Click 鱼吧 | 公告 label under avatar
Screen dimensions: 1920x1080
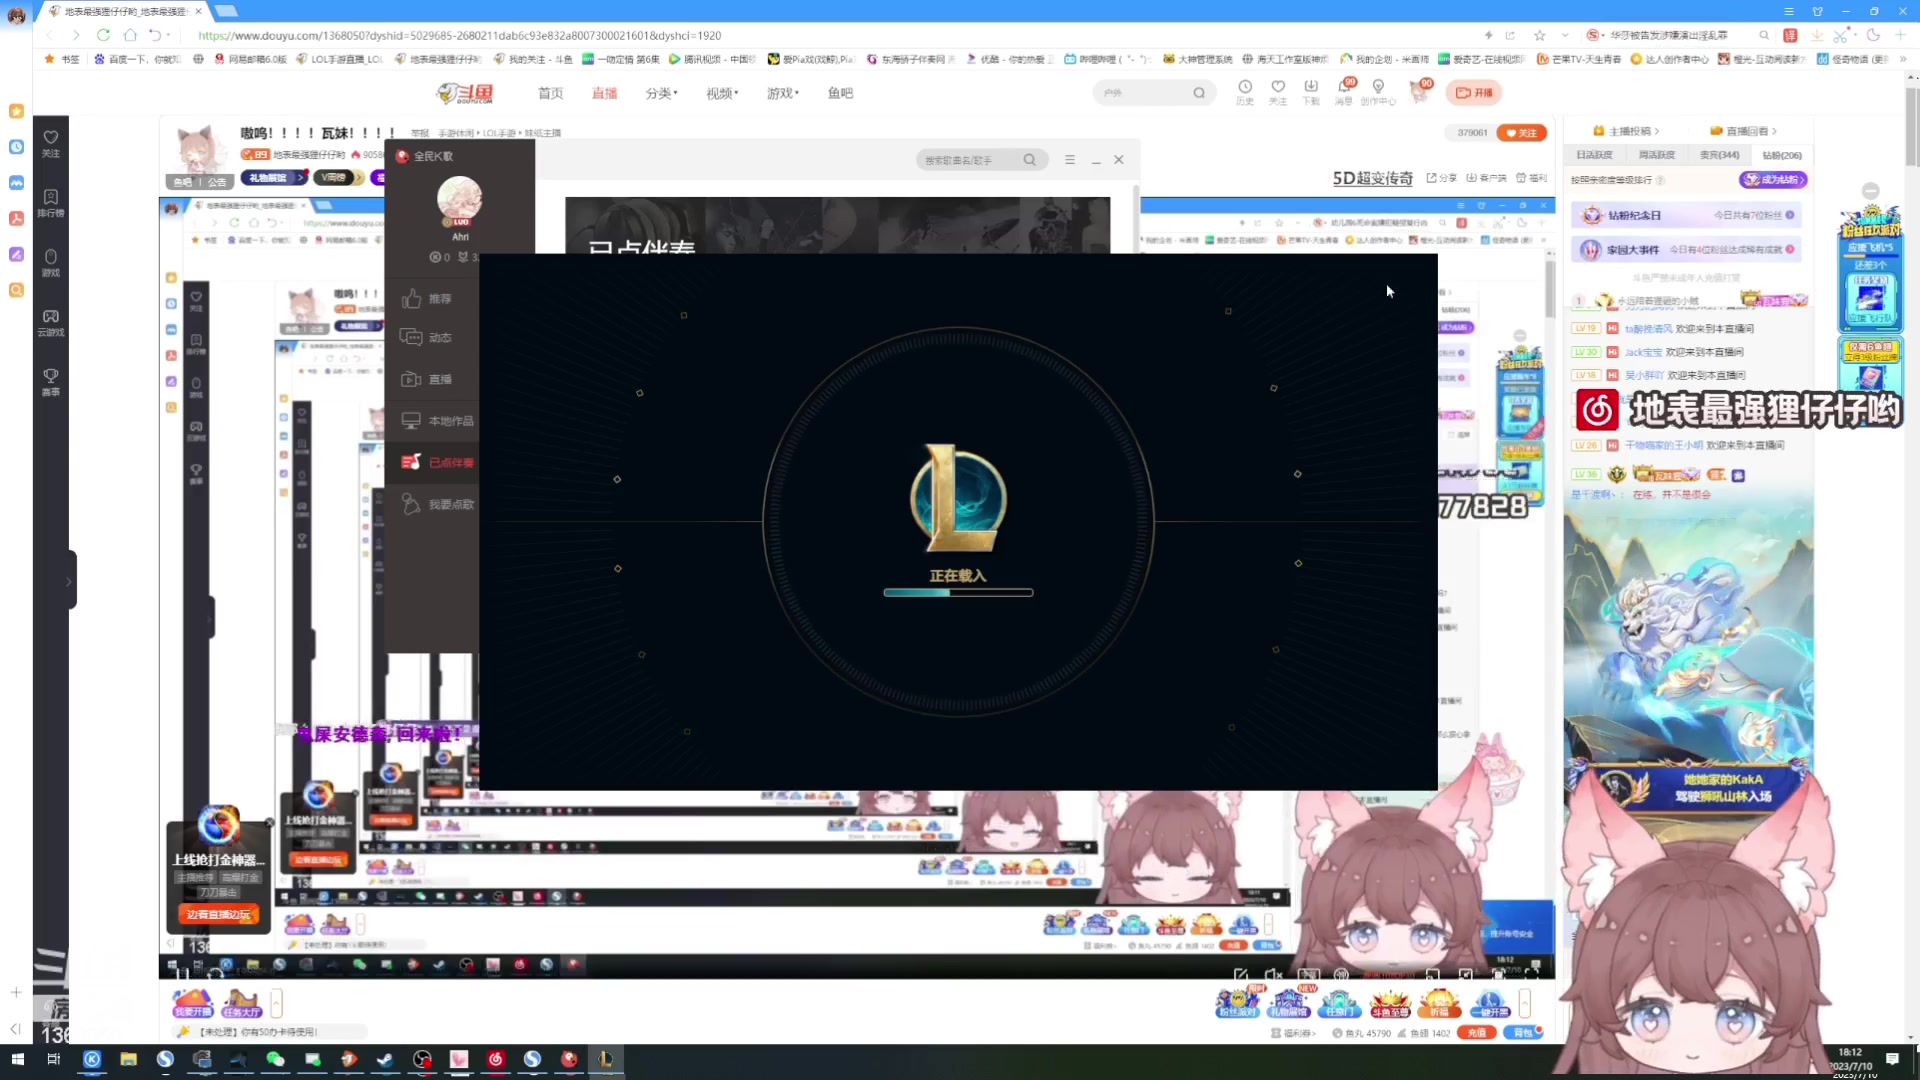[200, 182]
